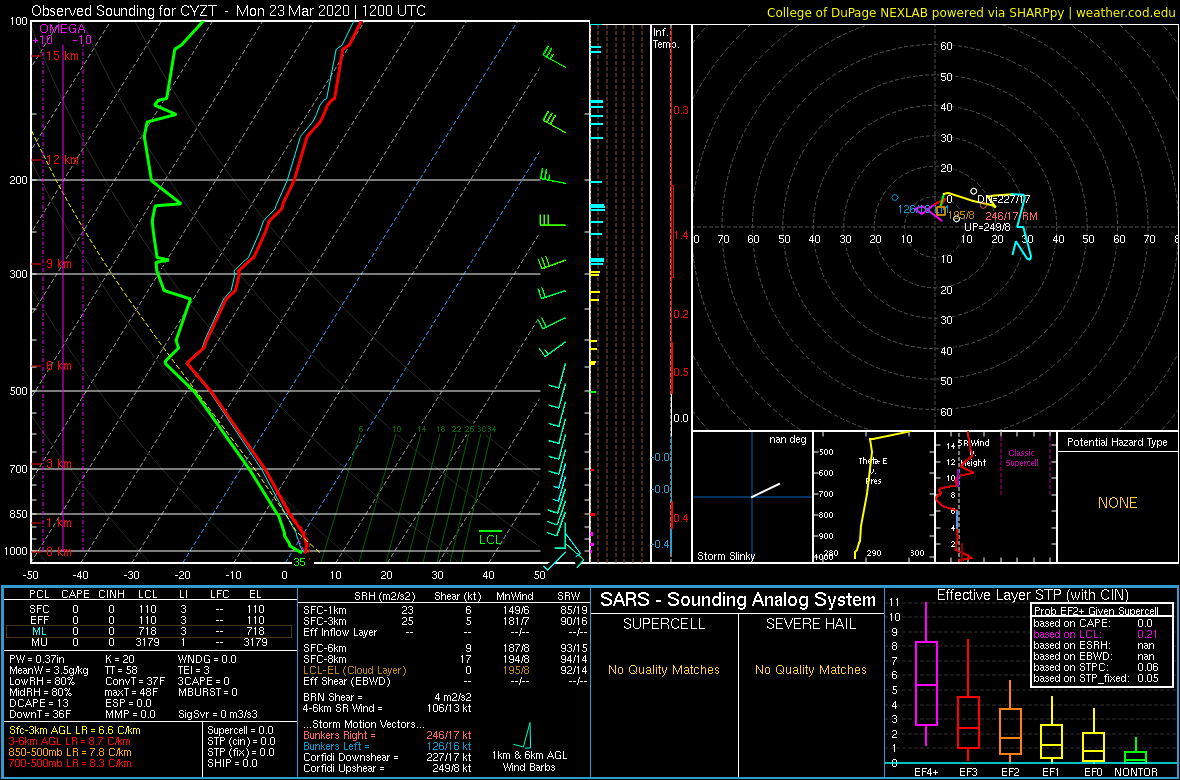The height and width of the screenshot is (780, 1180).
Task: Click the SFC-1km shear row
Action: [444, 611]
